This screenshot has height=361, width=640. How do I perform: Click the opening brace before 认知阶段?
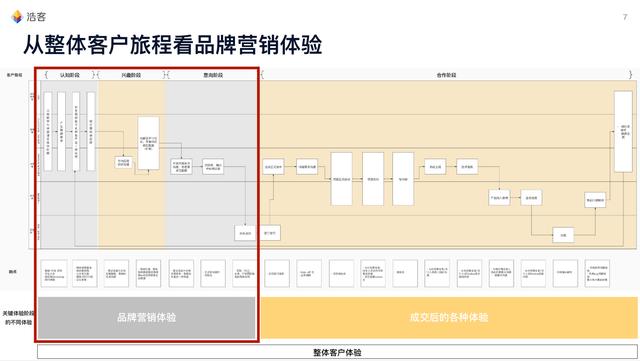(x=46, y=75)
